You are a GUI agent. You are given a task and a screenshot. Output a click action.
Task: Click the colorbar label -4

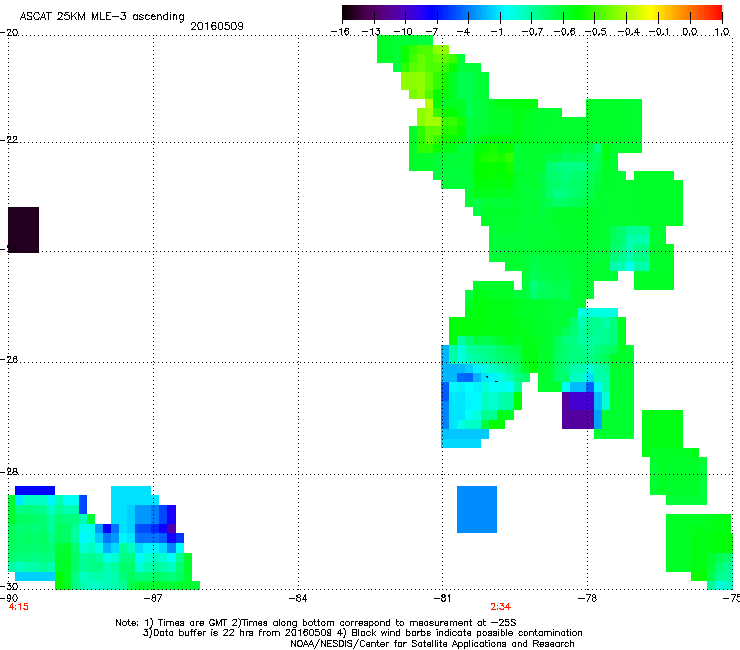pyautogui.click(x=464, y=32)
